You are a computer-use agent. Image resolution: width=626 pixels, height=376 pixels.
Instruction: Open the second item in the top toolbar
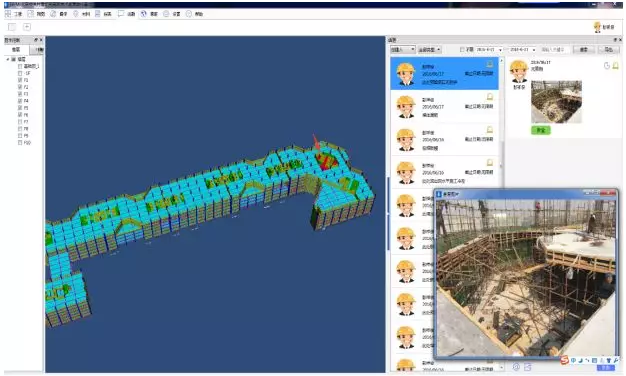(36, 14)
